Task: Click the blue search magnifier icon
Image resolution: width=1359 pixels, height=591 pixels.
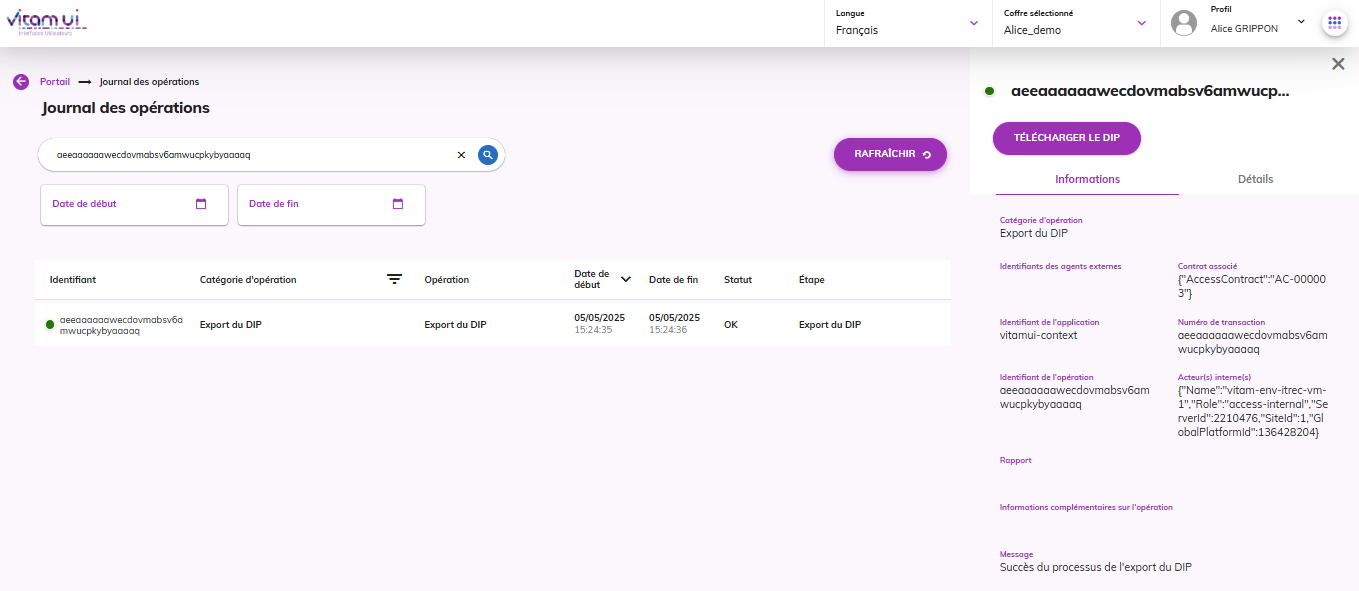Action: pos(487,155)
